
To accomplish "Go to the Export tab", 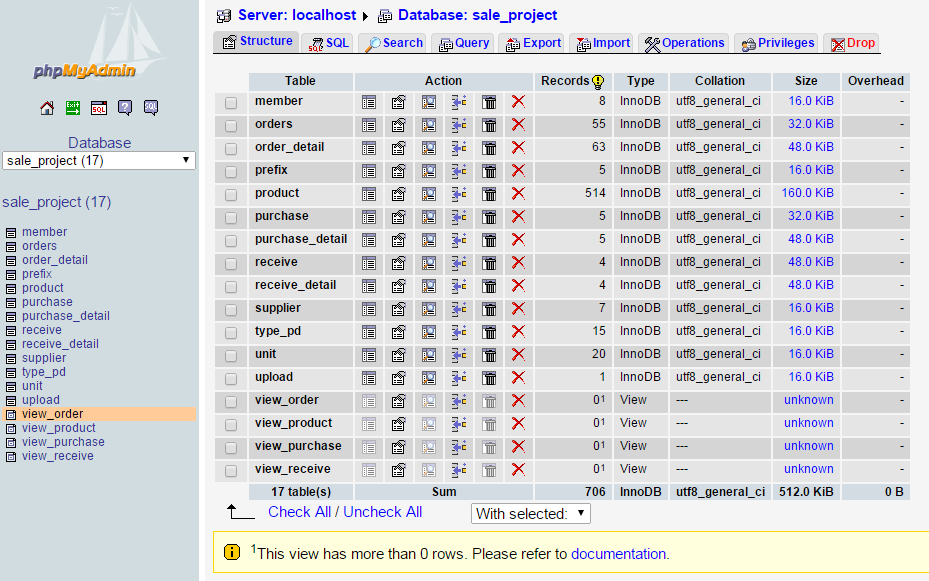I will click(533, 43).
